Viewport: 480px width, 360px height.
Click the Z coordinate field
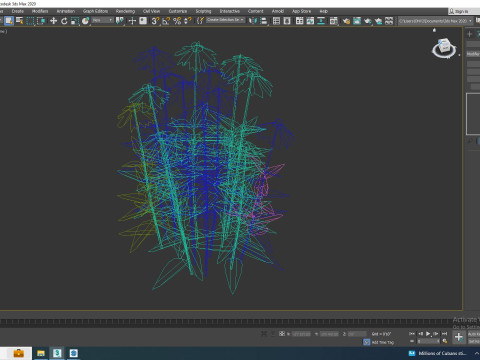(x=357, y=334)
